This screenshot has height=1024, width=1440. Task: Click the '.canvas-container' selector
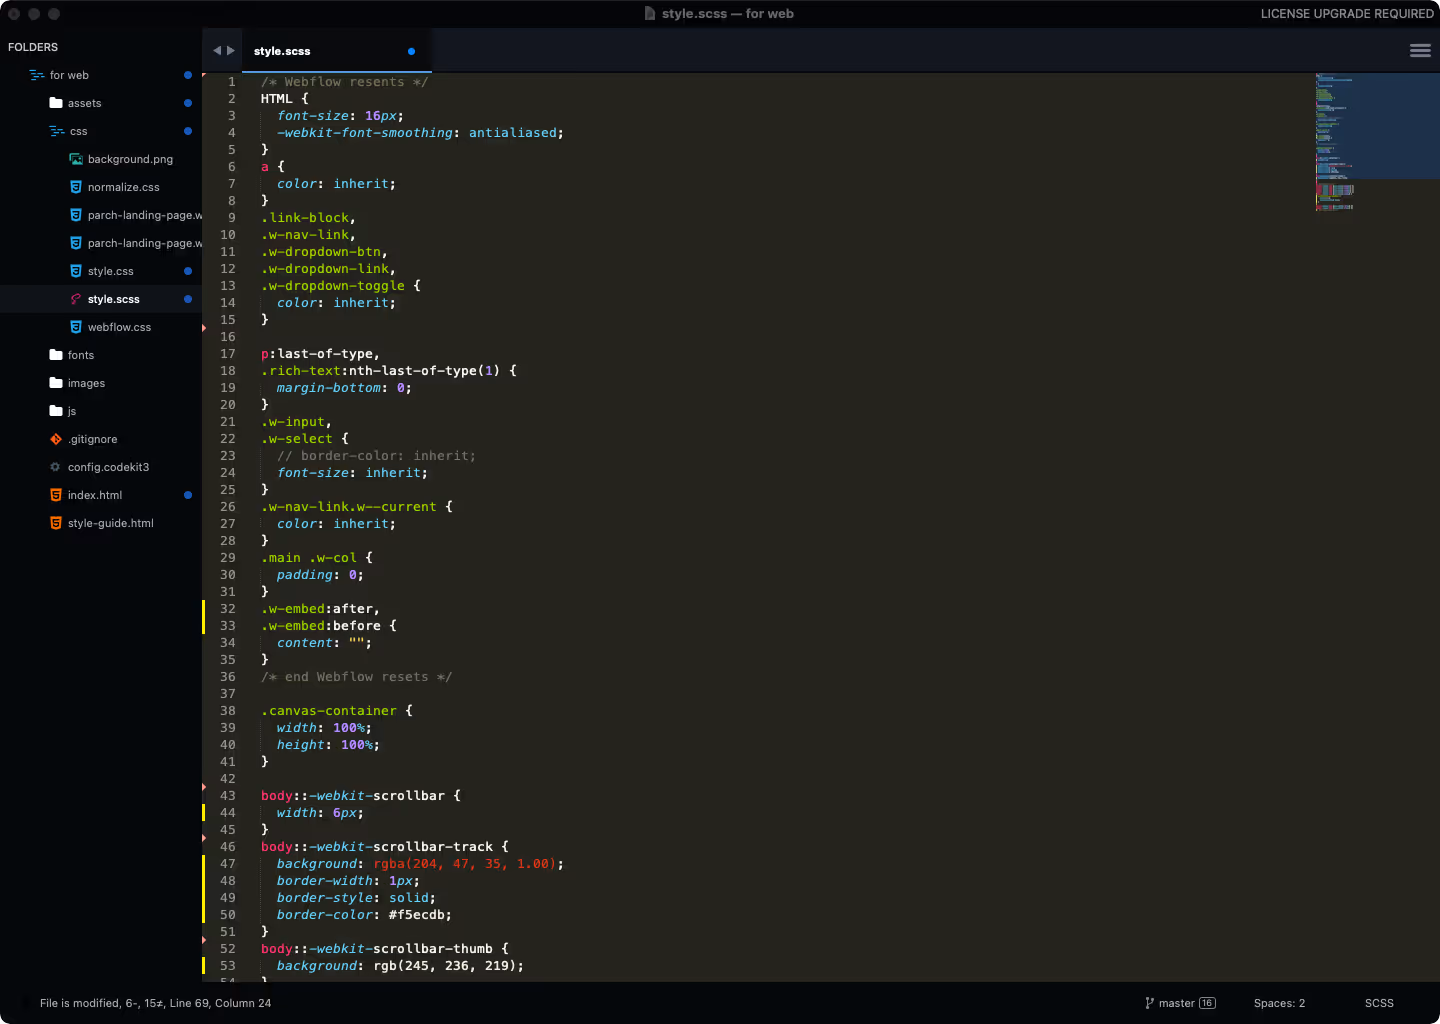[x=329, y=711]
